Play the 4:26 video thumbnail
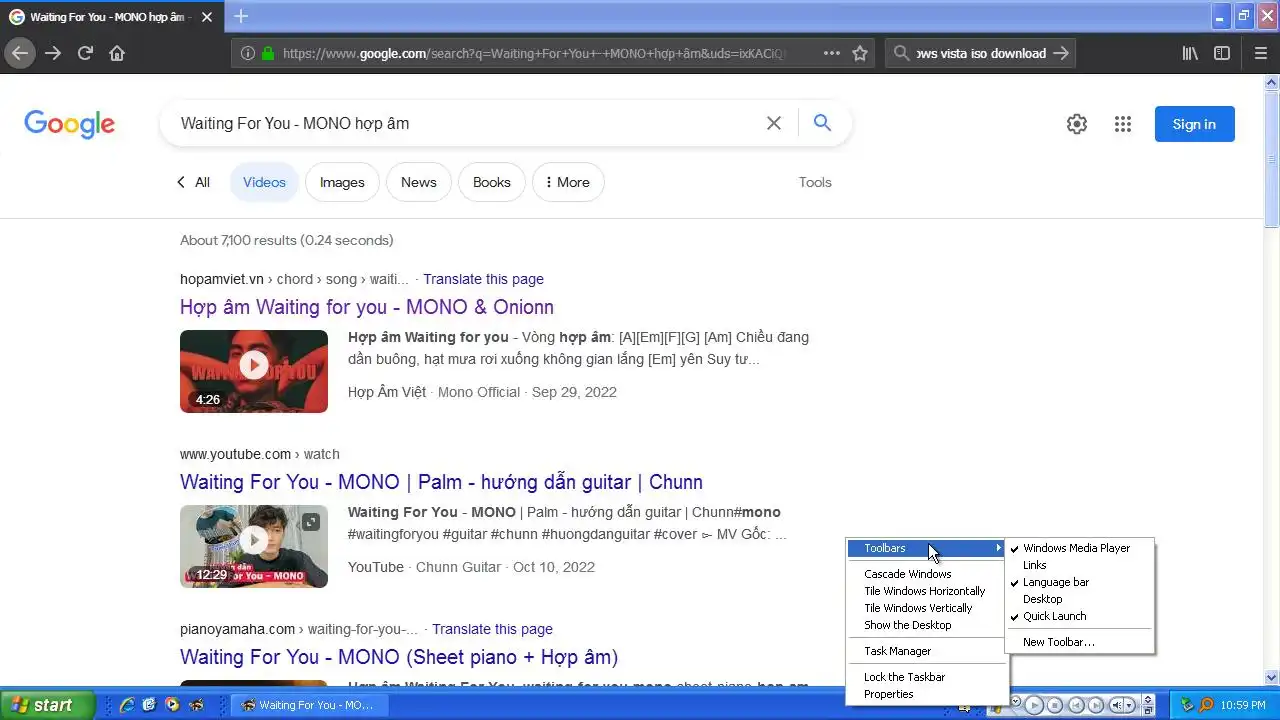This screenshot has height=720, width=1280. [254, 371]
